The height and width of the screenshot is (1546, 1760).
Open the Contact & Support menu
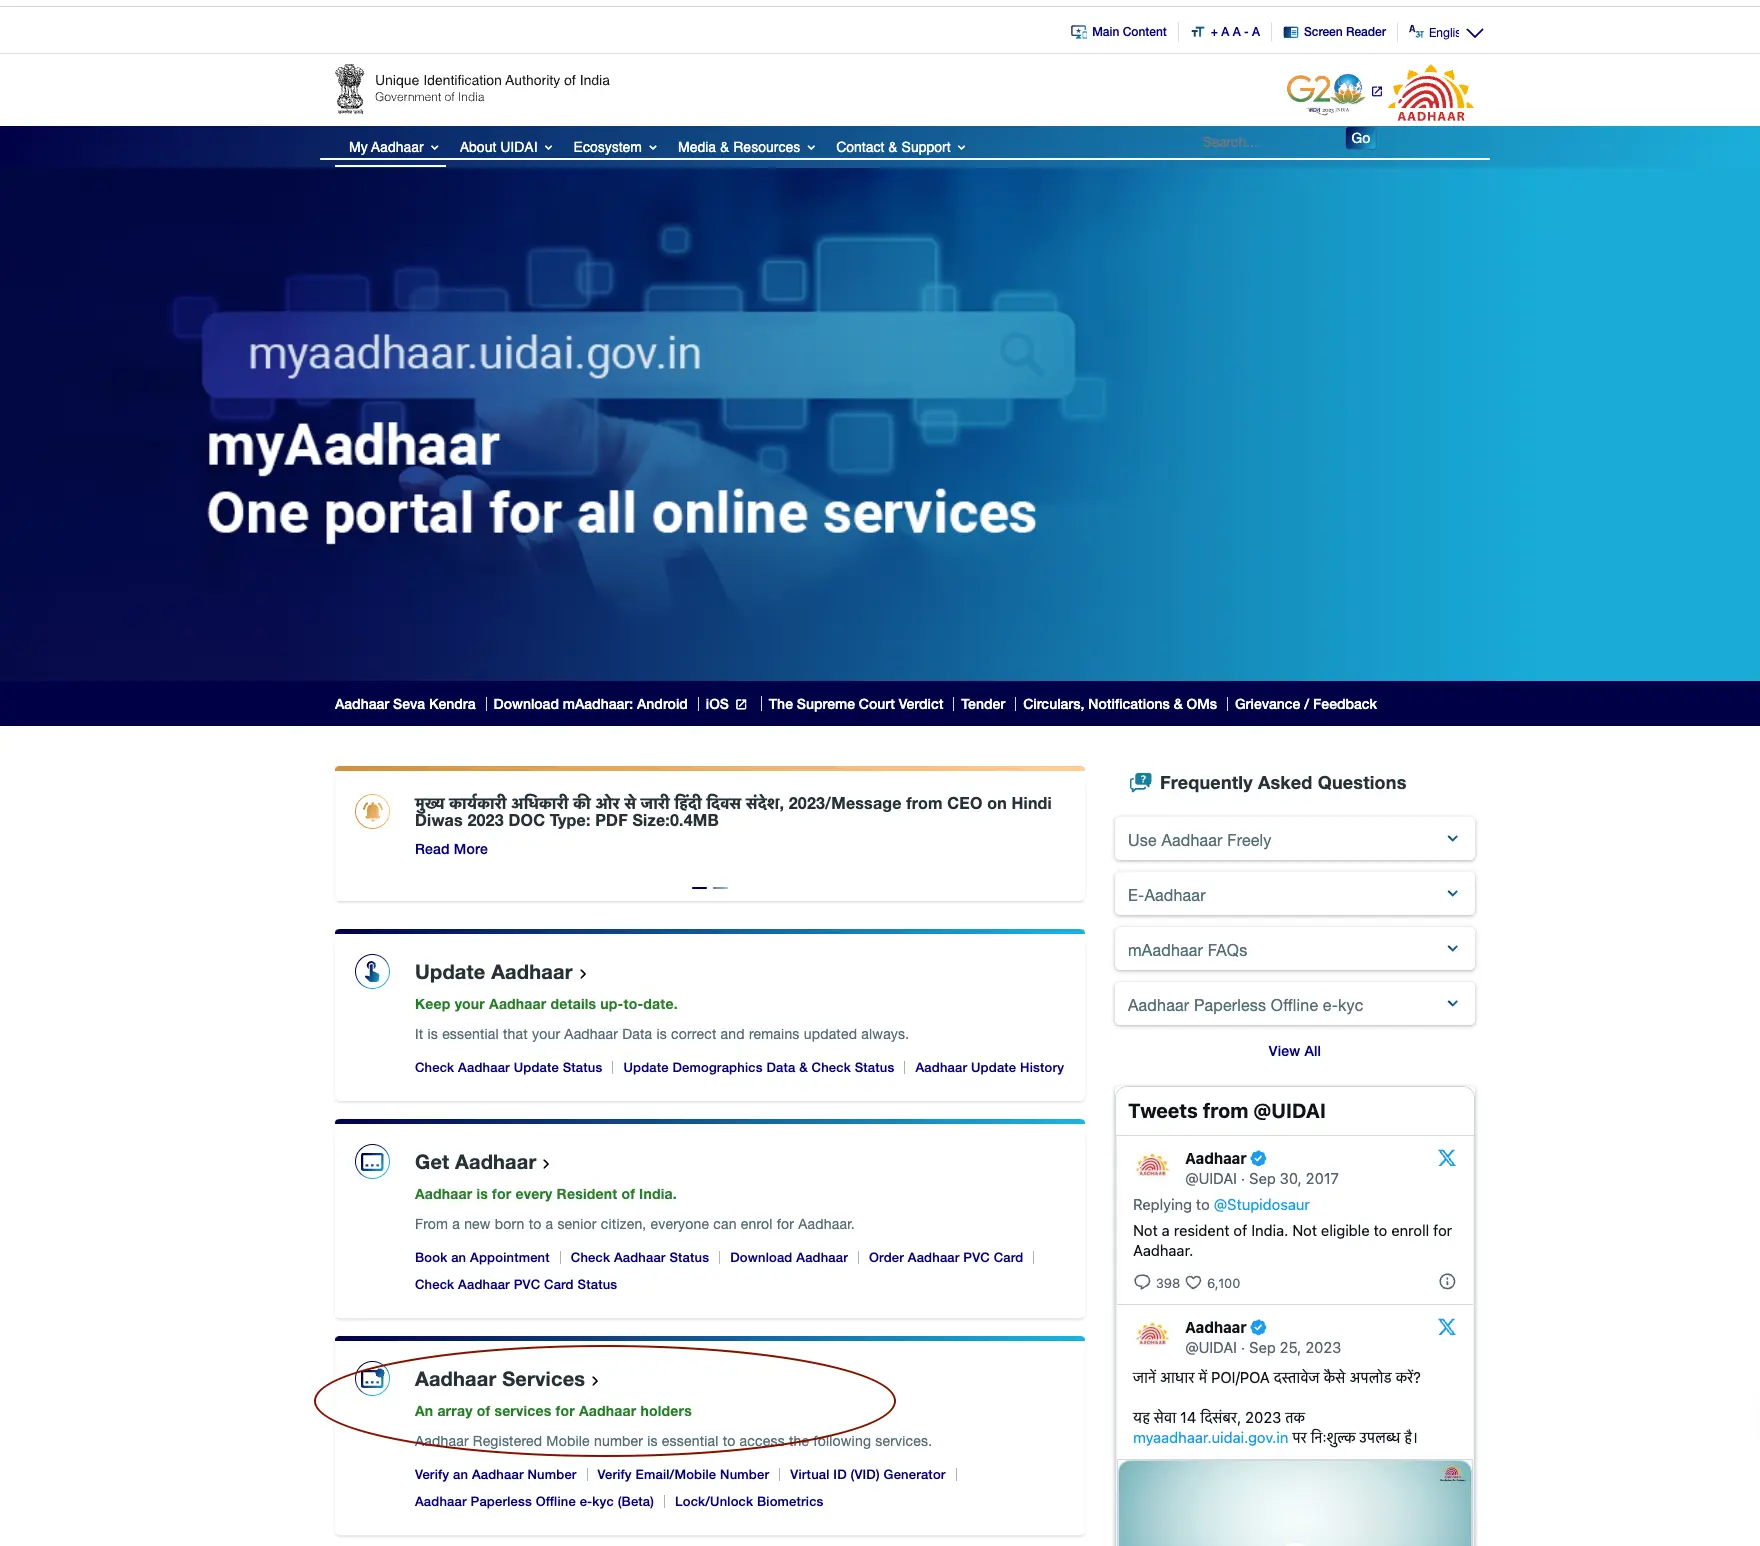pos(901,147)
